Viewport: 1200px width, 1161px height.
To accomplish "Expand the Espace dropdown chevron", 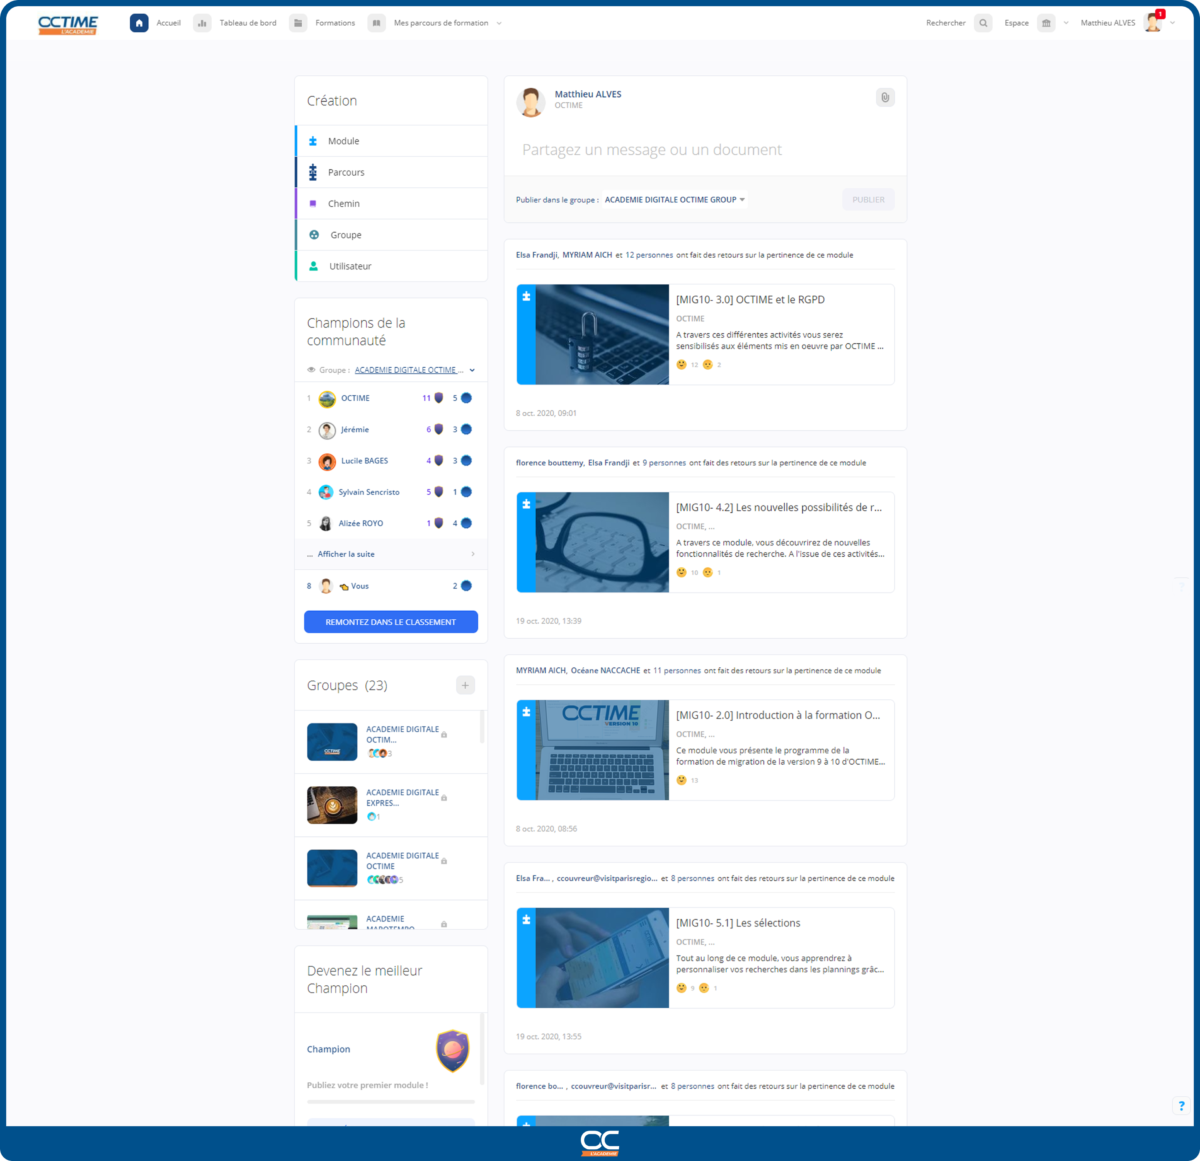I will pos(1066,23).
